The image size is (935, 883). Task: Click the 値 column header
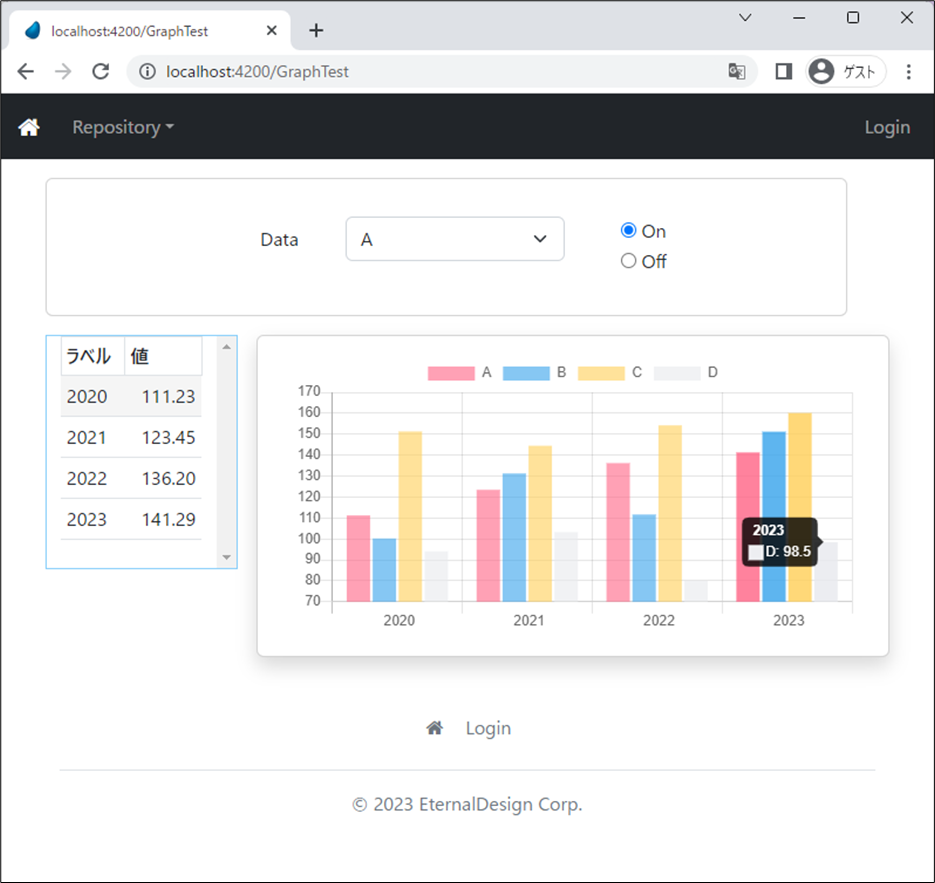pyautogui.click(x=163, y=356)
